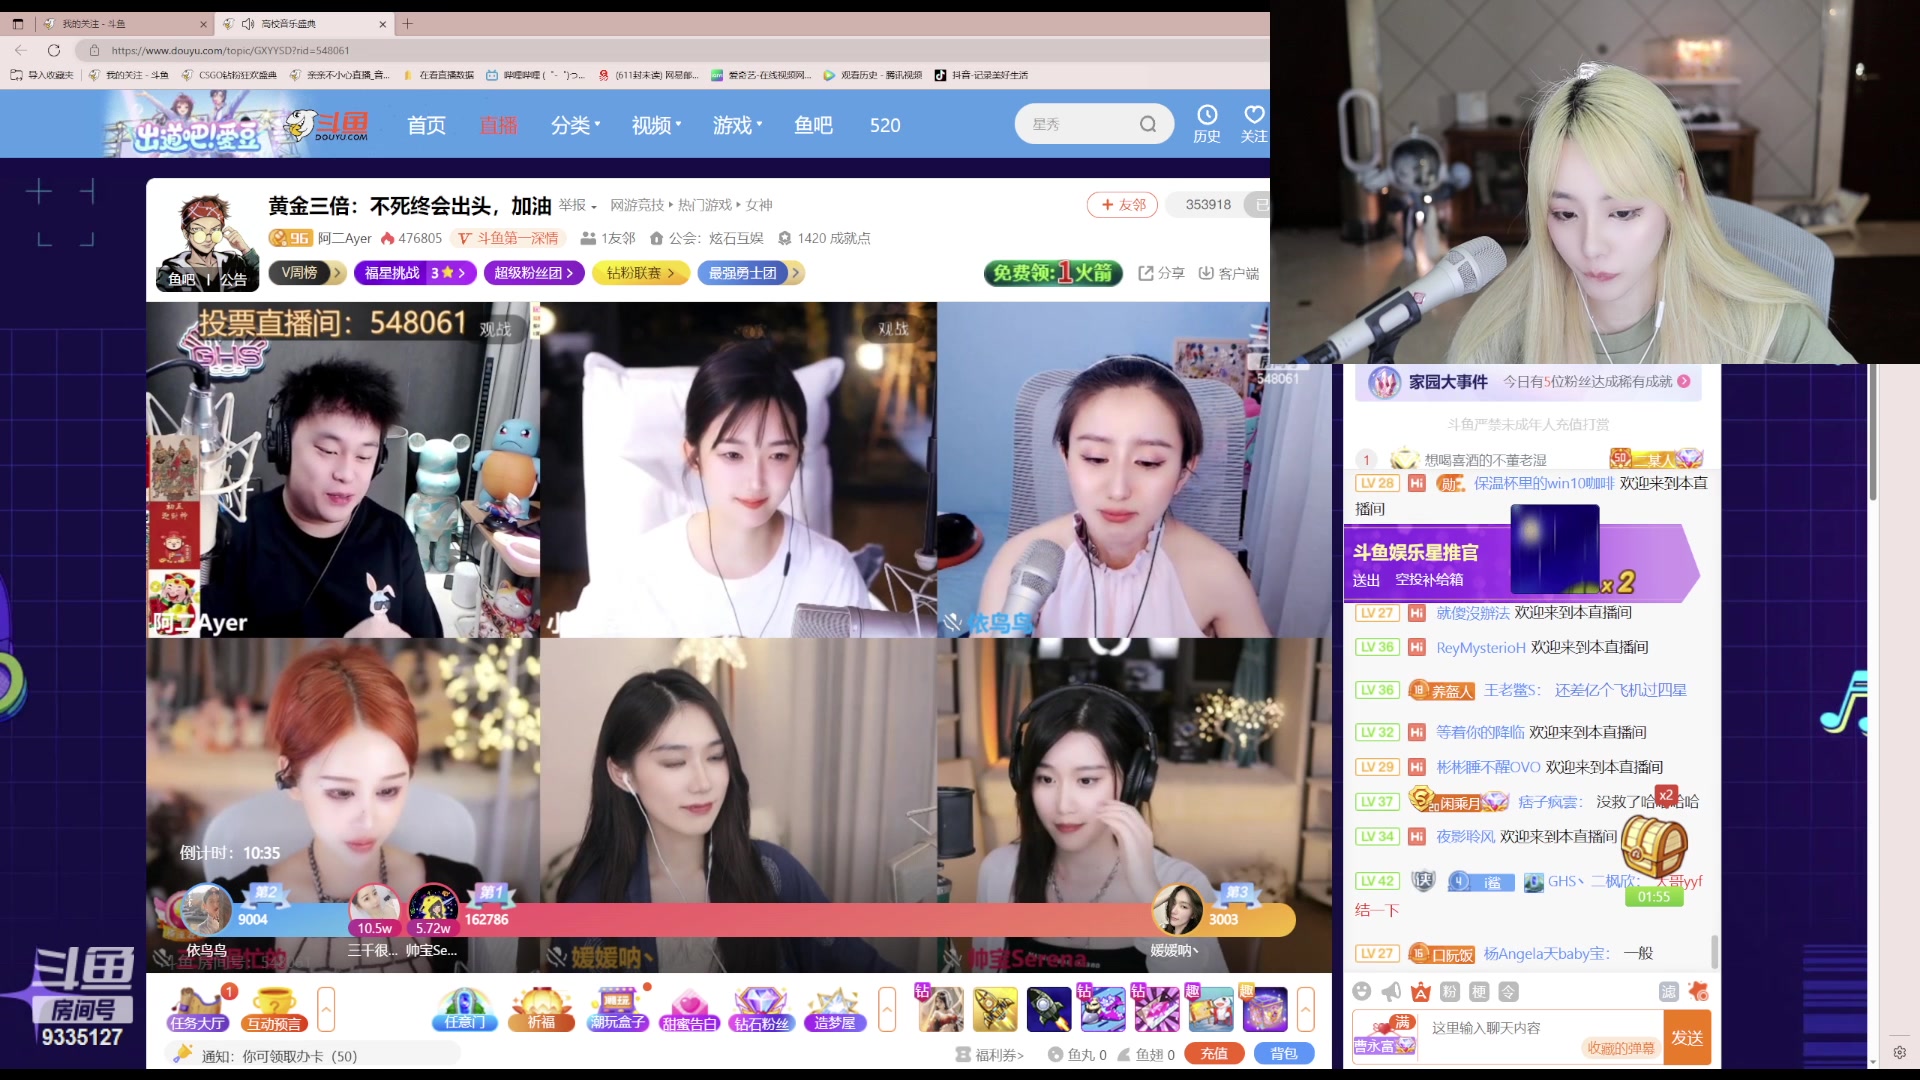Open the 福星挑战 button
1920x1080 pixels.
[x=415, y=273]
